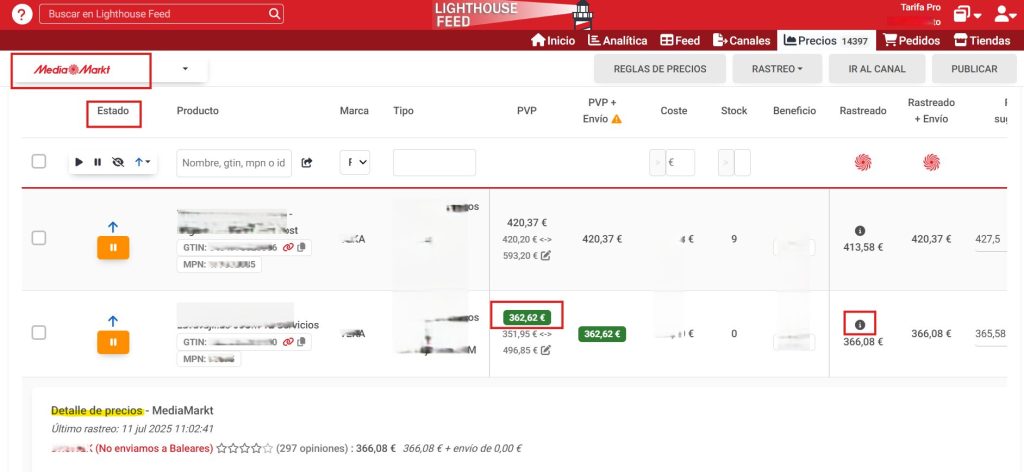The image size is (1024, 472).
Task: Click the pause icon in bulk actions
Action: coord(97,162)
